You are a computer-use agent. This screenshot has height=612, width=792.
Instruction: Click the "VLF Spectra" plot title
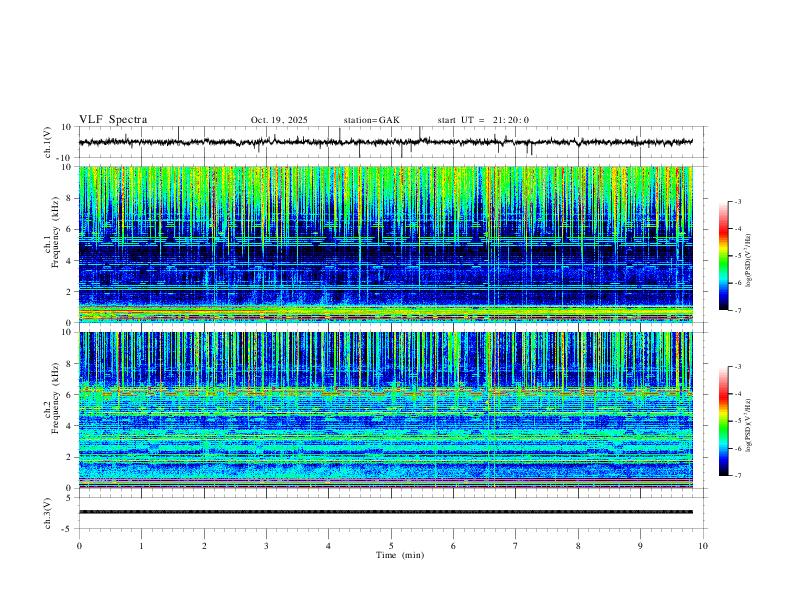pyautogui.click(x=113, y=120)
